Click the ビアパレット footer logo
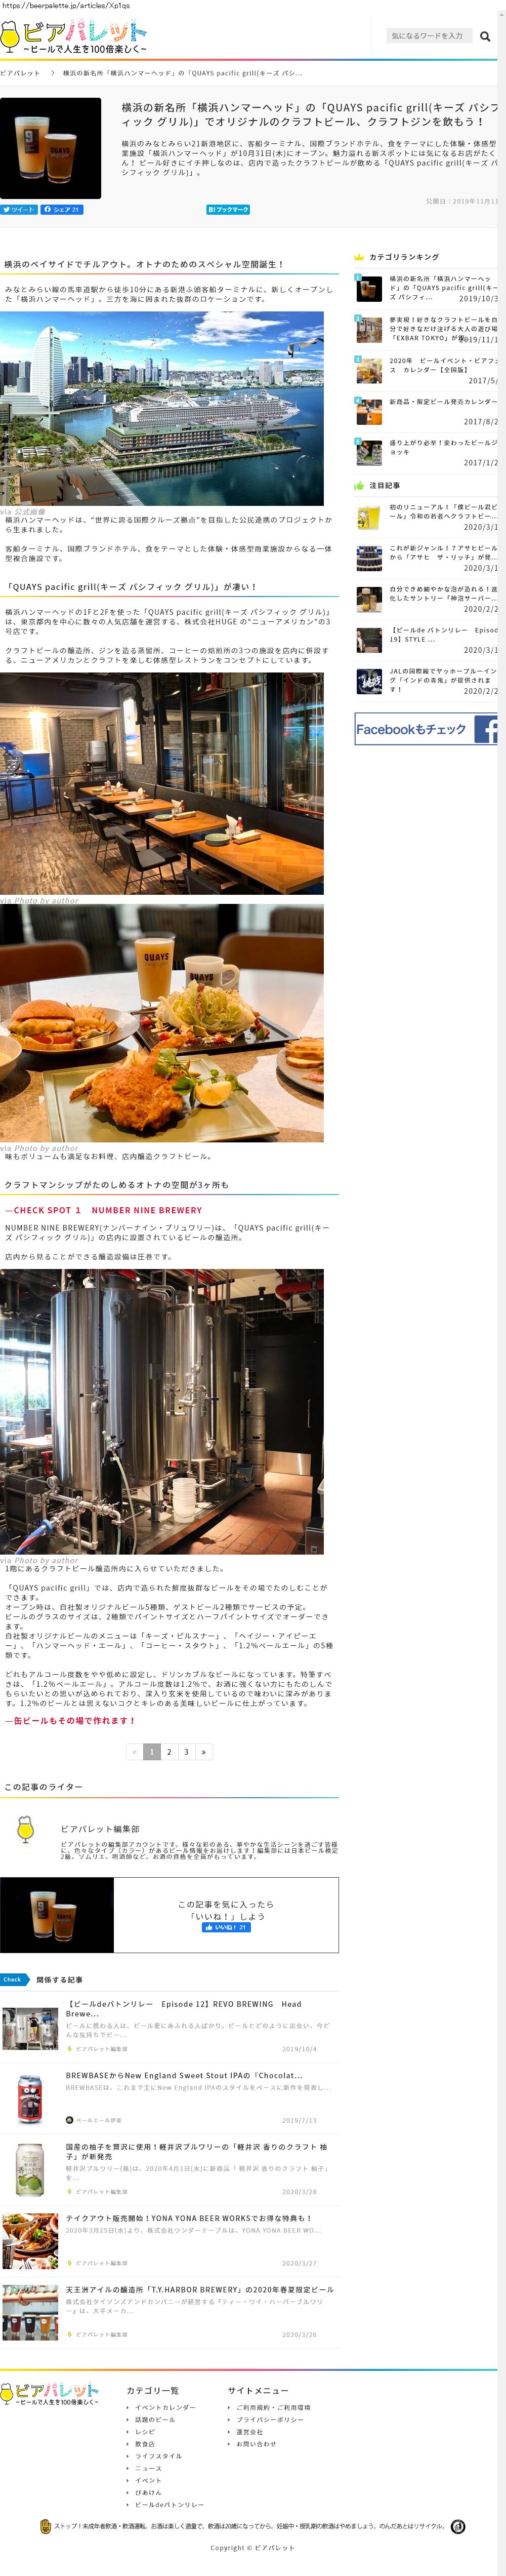The image size is (506, 2576). click(x=50, y=2394)
